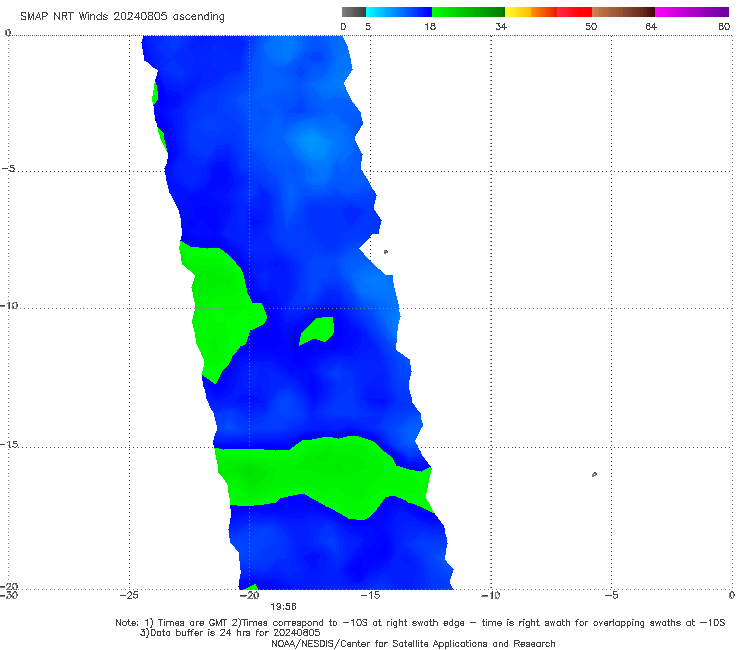Click the '-15' latitude label on left axis
This screenshot has width=740, height=650.
click(x=9, y=444)
